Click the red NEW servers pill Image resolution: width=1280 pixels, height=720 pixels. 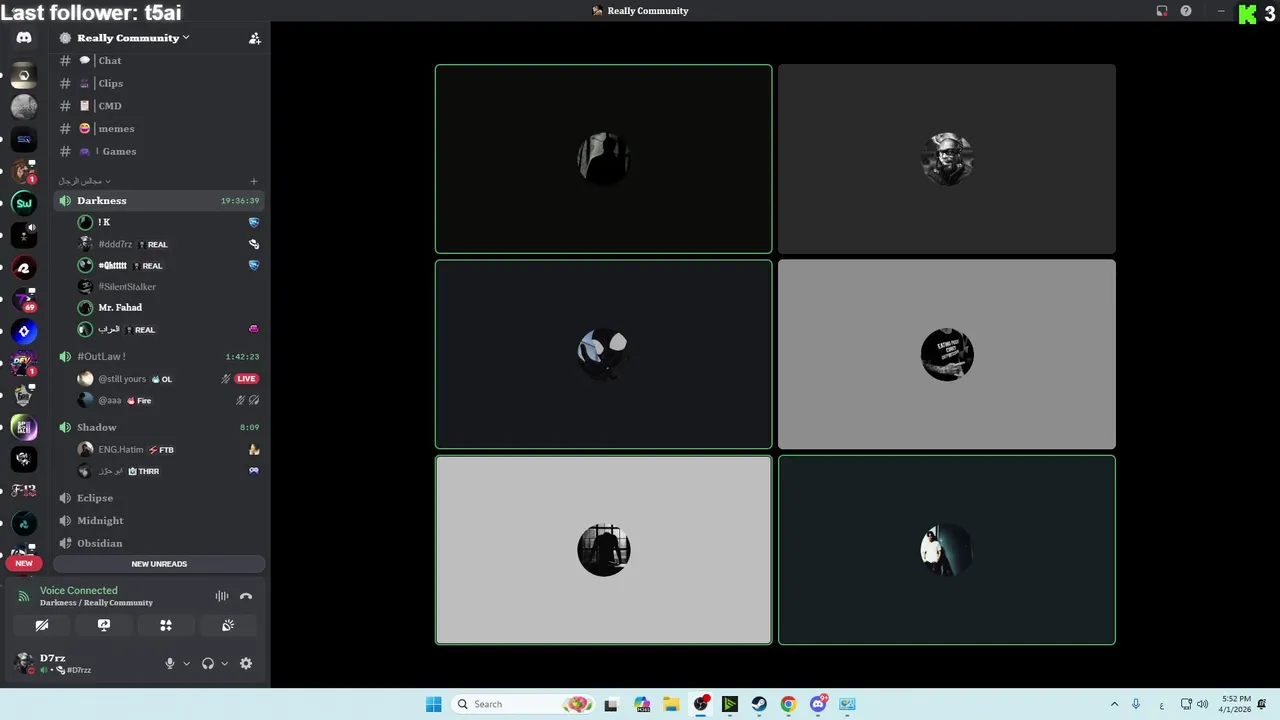[x=24, y=563]
